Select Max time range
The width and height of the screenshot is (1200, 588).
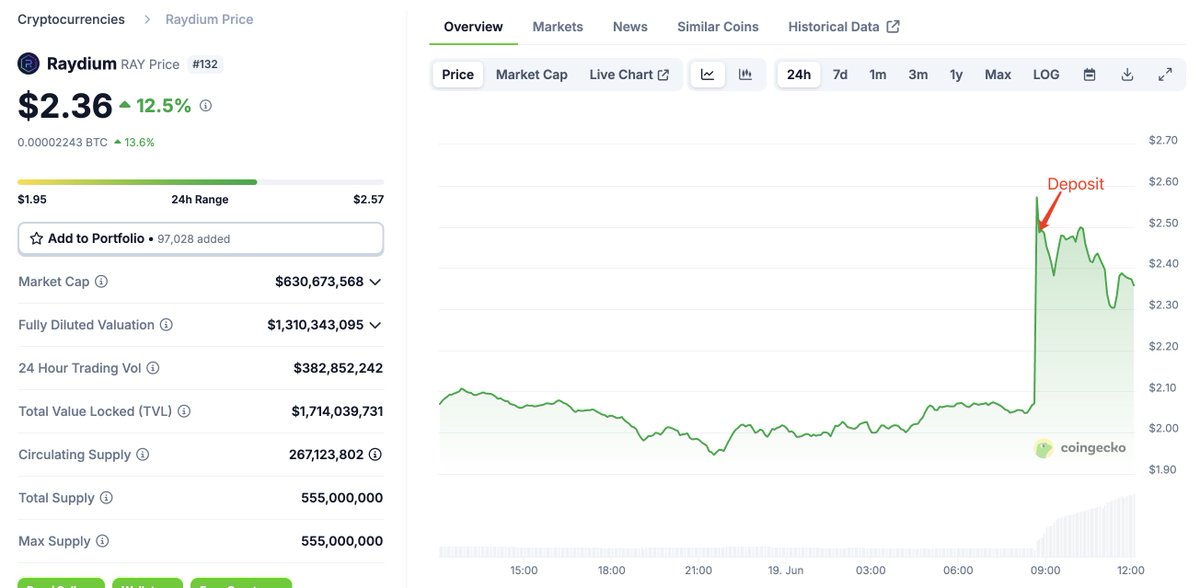998,74
